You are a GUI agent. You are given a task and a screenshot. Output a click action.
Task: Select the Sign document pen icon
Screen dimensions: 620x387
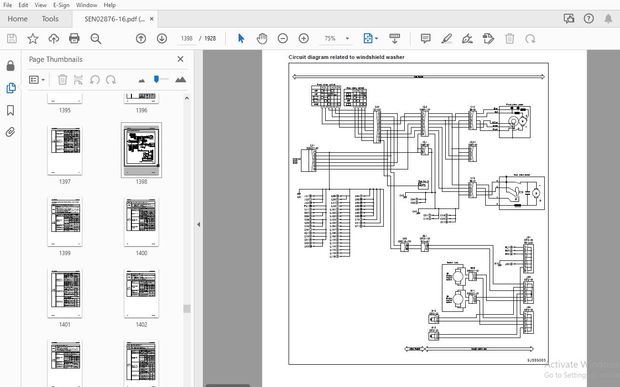[x=467, y=38]
